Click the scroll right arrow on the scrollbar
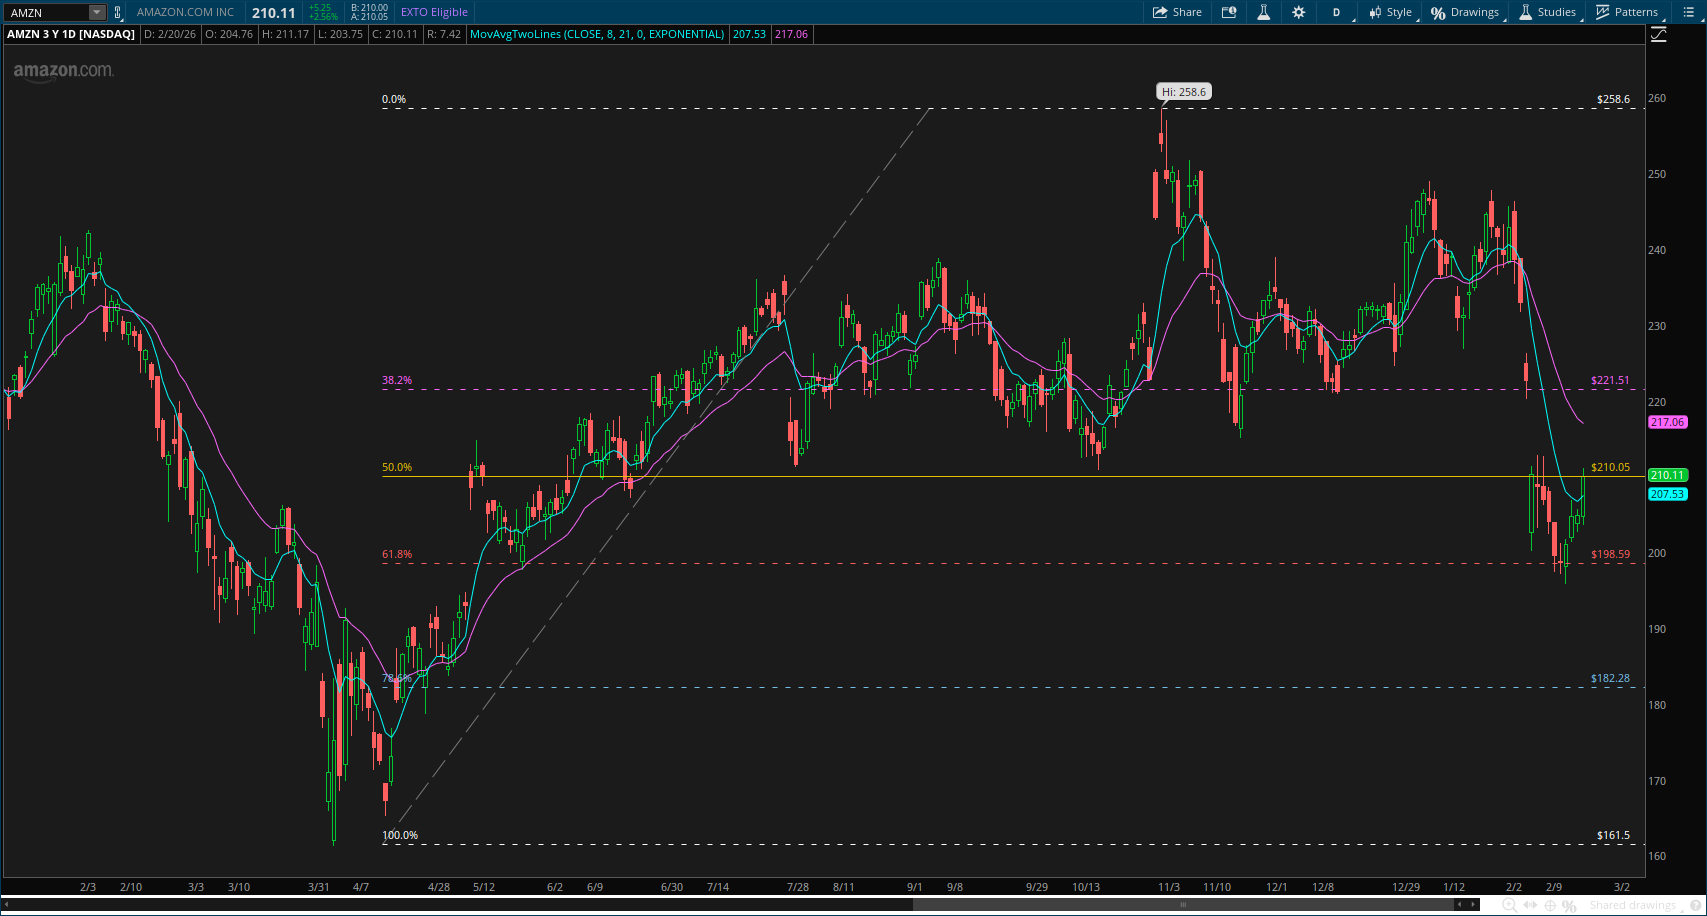The height and width of the screenshot is (916, 1707). tap(1472, 904)
